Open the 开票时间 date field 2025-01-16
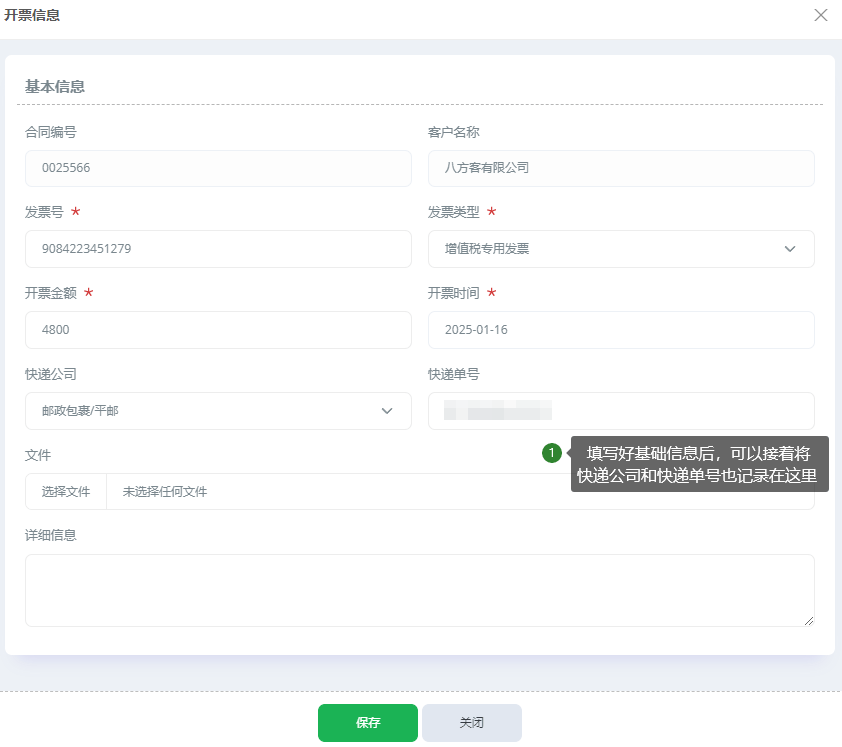This screenshot has height=747, width=842. [620, 330]
